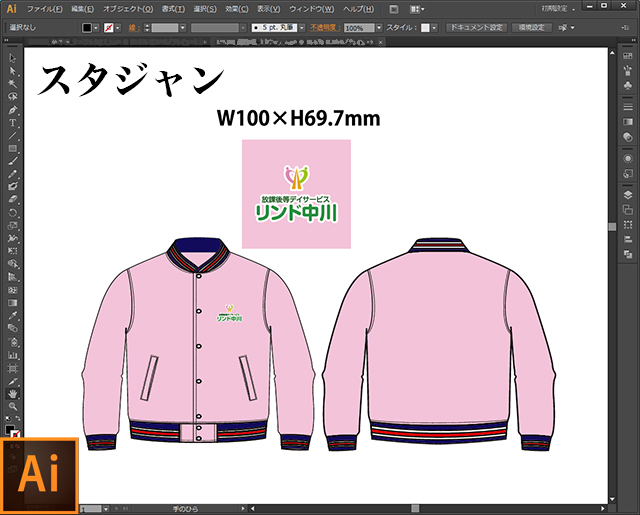
Task: Select the Eraser tool
Action: click(x=13, y=200)
